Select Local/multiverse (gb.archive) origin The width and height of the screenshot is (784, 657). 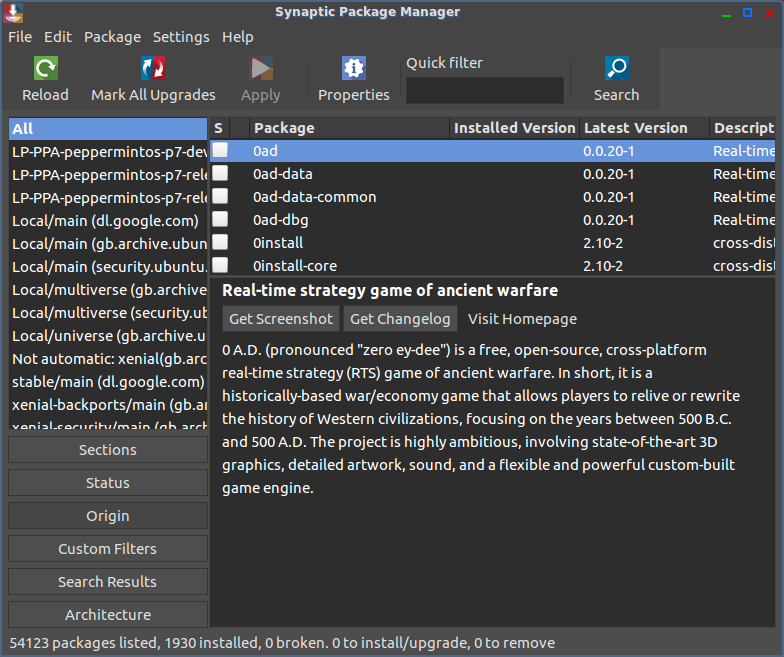click(x=108, y=290)
